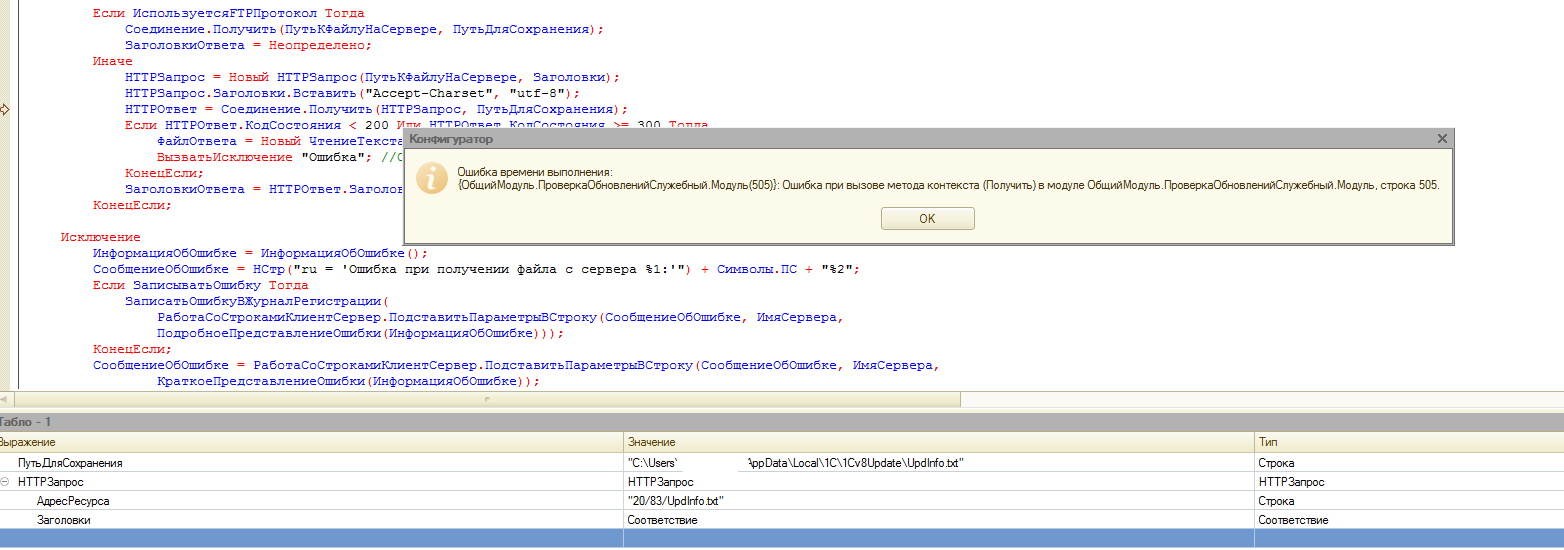1564x550 pixels.
Task: Click the UpdInfo.txt path value cell
Action: click(938, 463)
